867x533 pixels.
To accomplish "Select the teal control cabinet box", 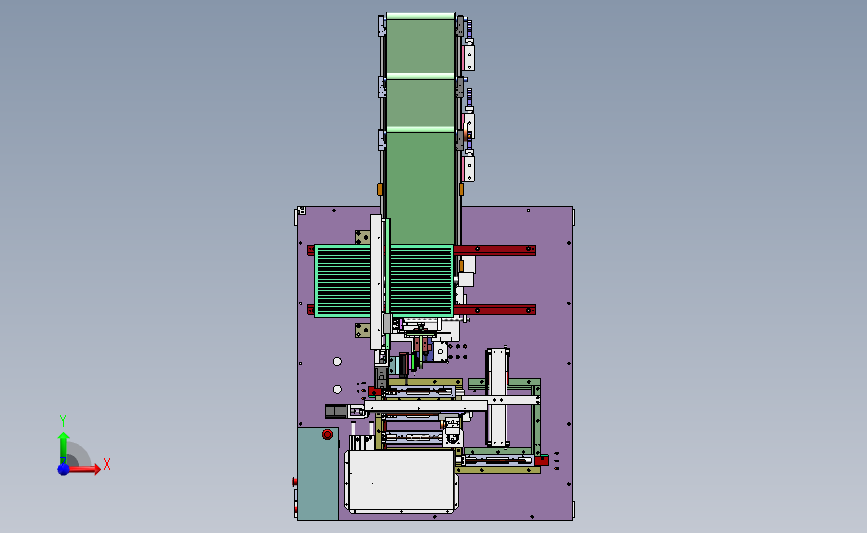I will [x=318, y=473].
